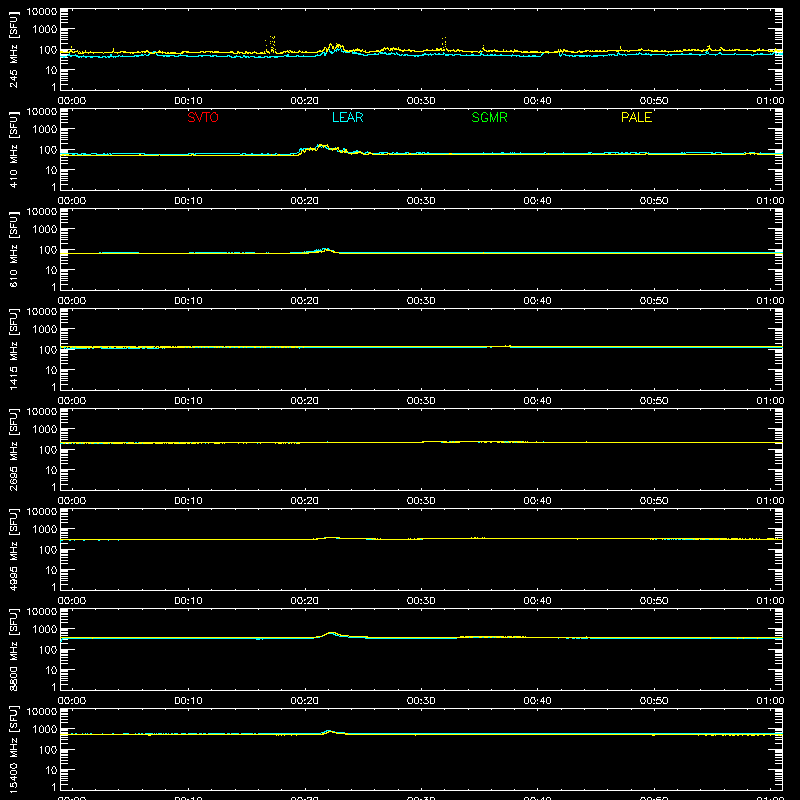Click the 410 MHz burst peak near 00:21
The height and width of the screenshot is (800, 800).
[321, 146]
